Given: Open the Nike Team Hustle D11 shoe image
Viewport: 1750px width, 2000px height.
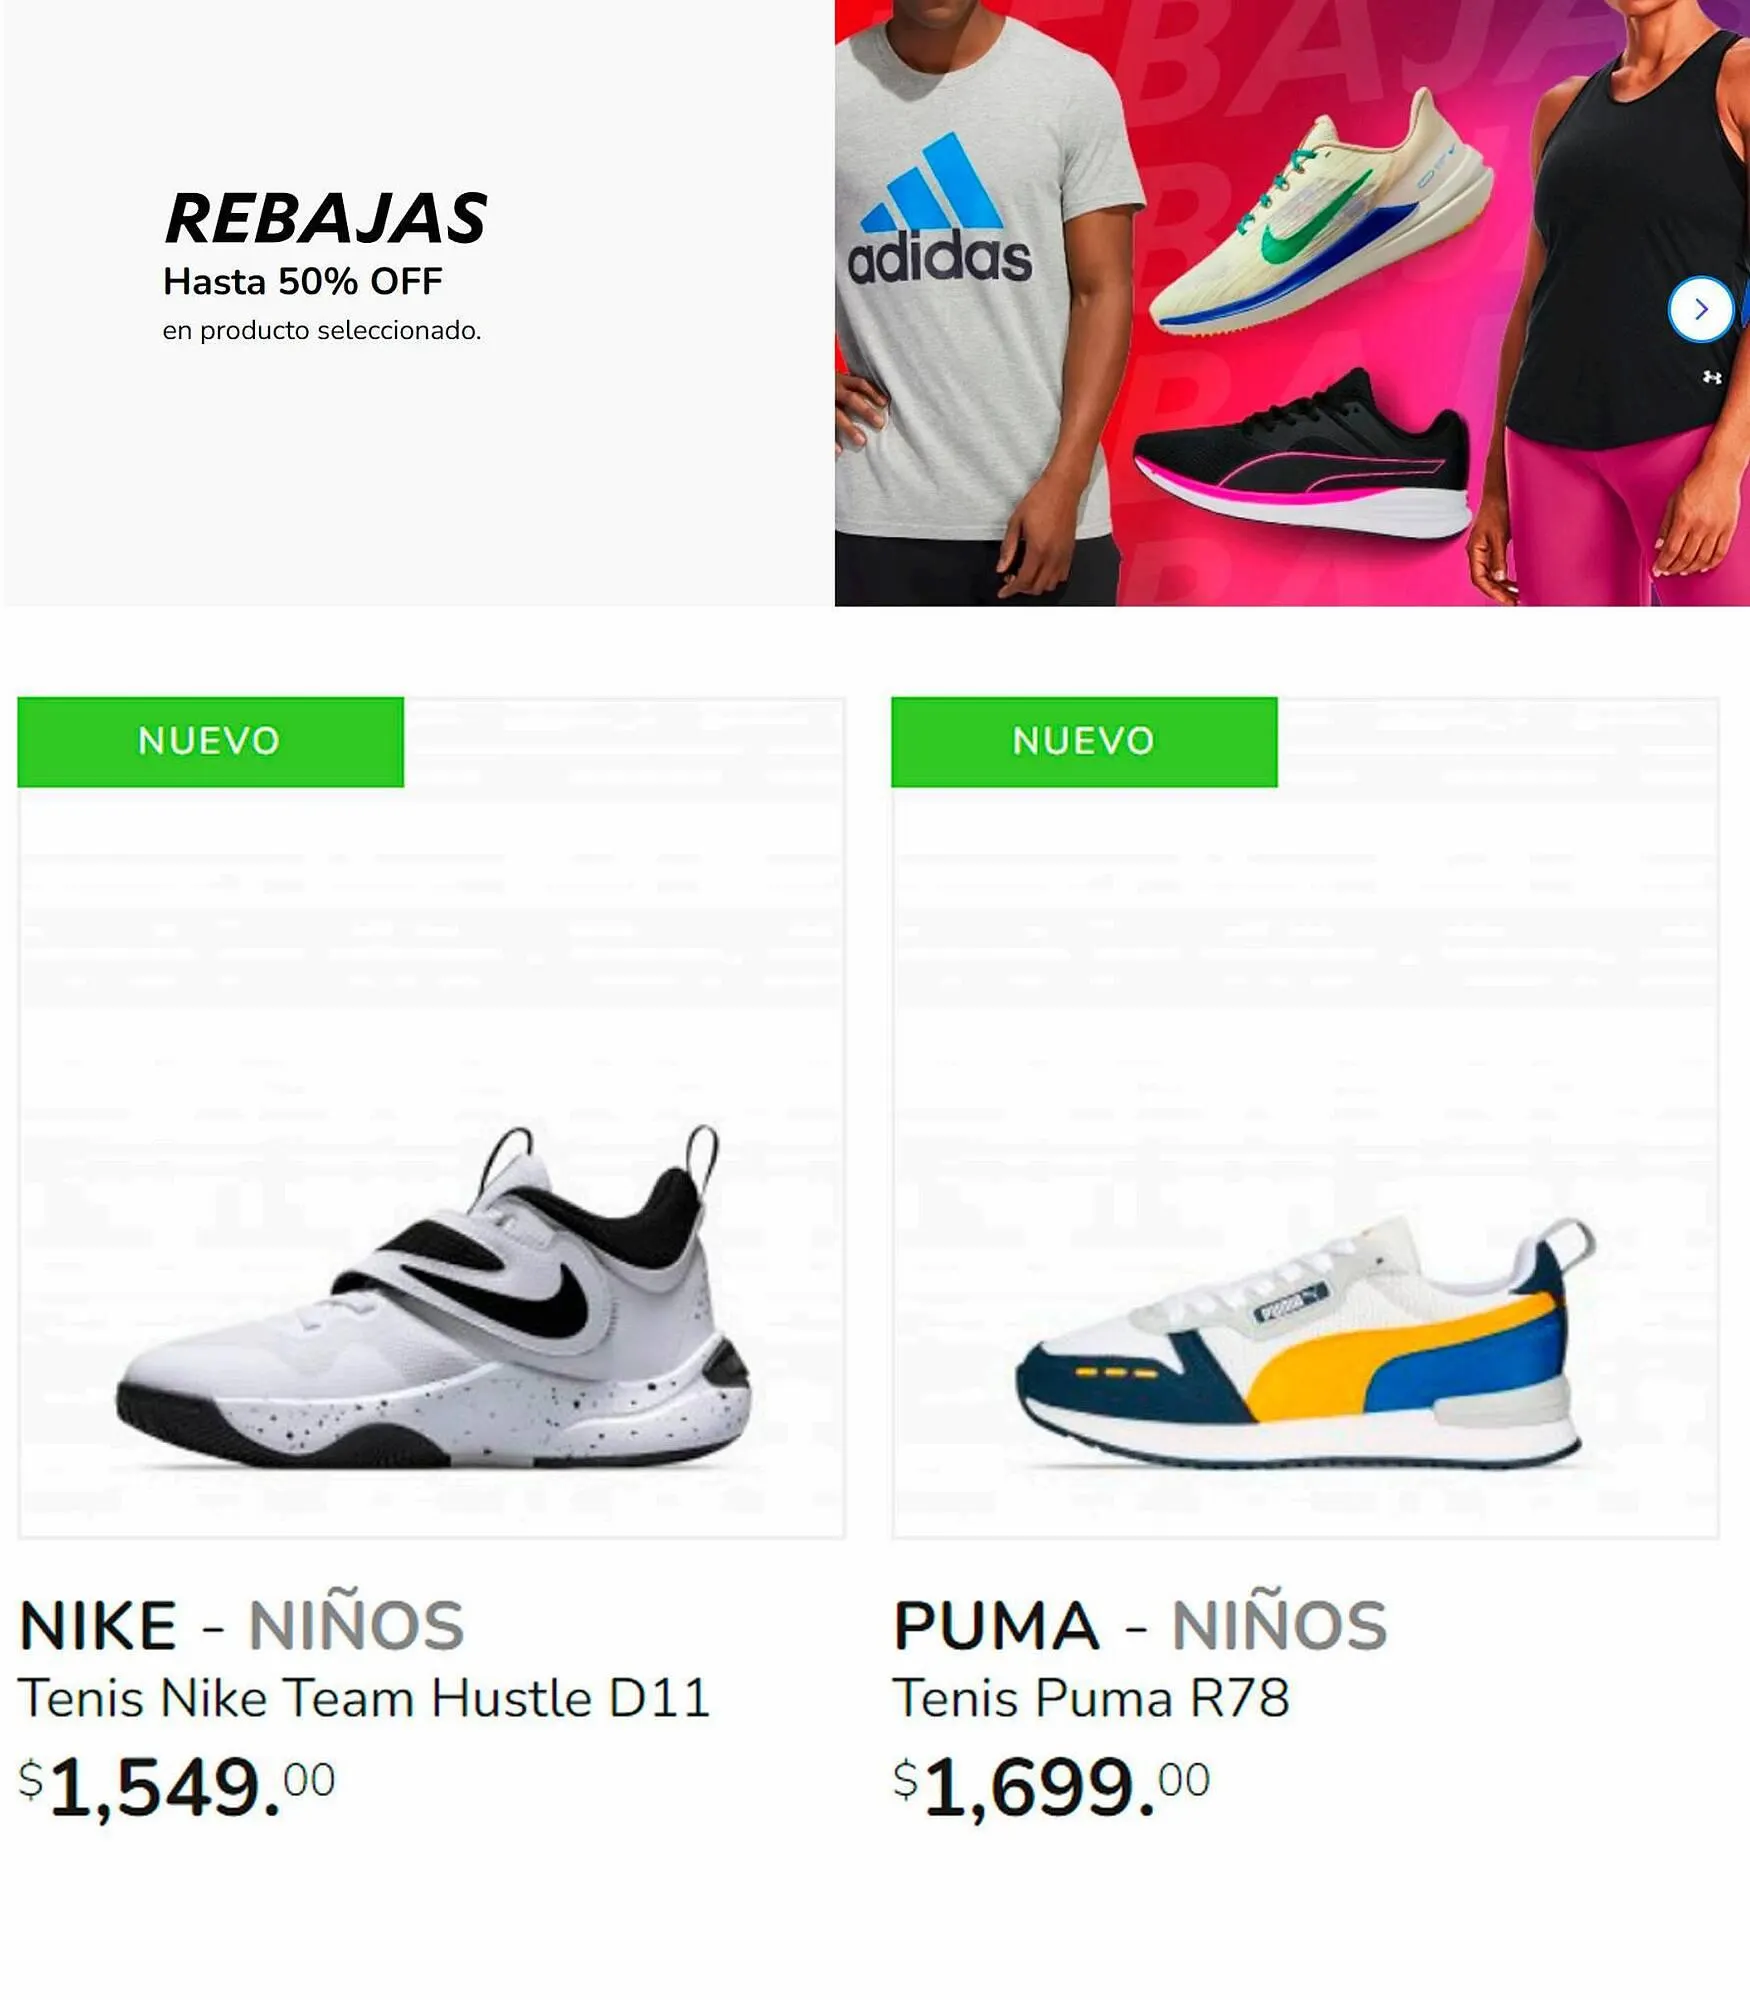Looking at the screenshot, I should pyautogui.click(x=431, y=1117).
